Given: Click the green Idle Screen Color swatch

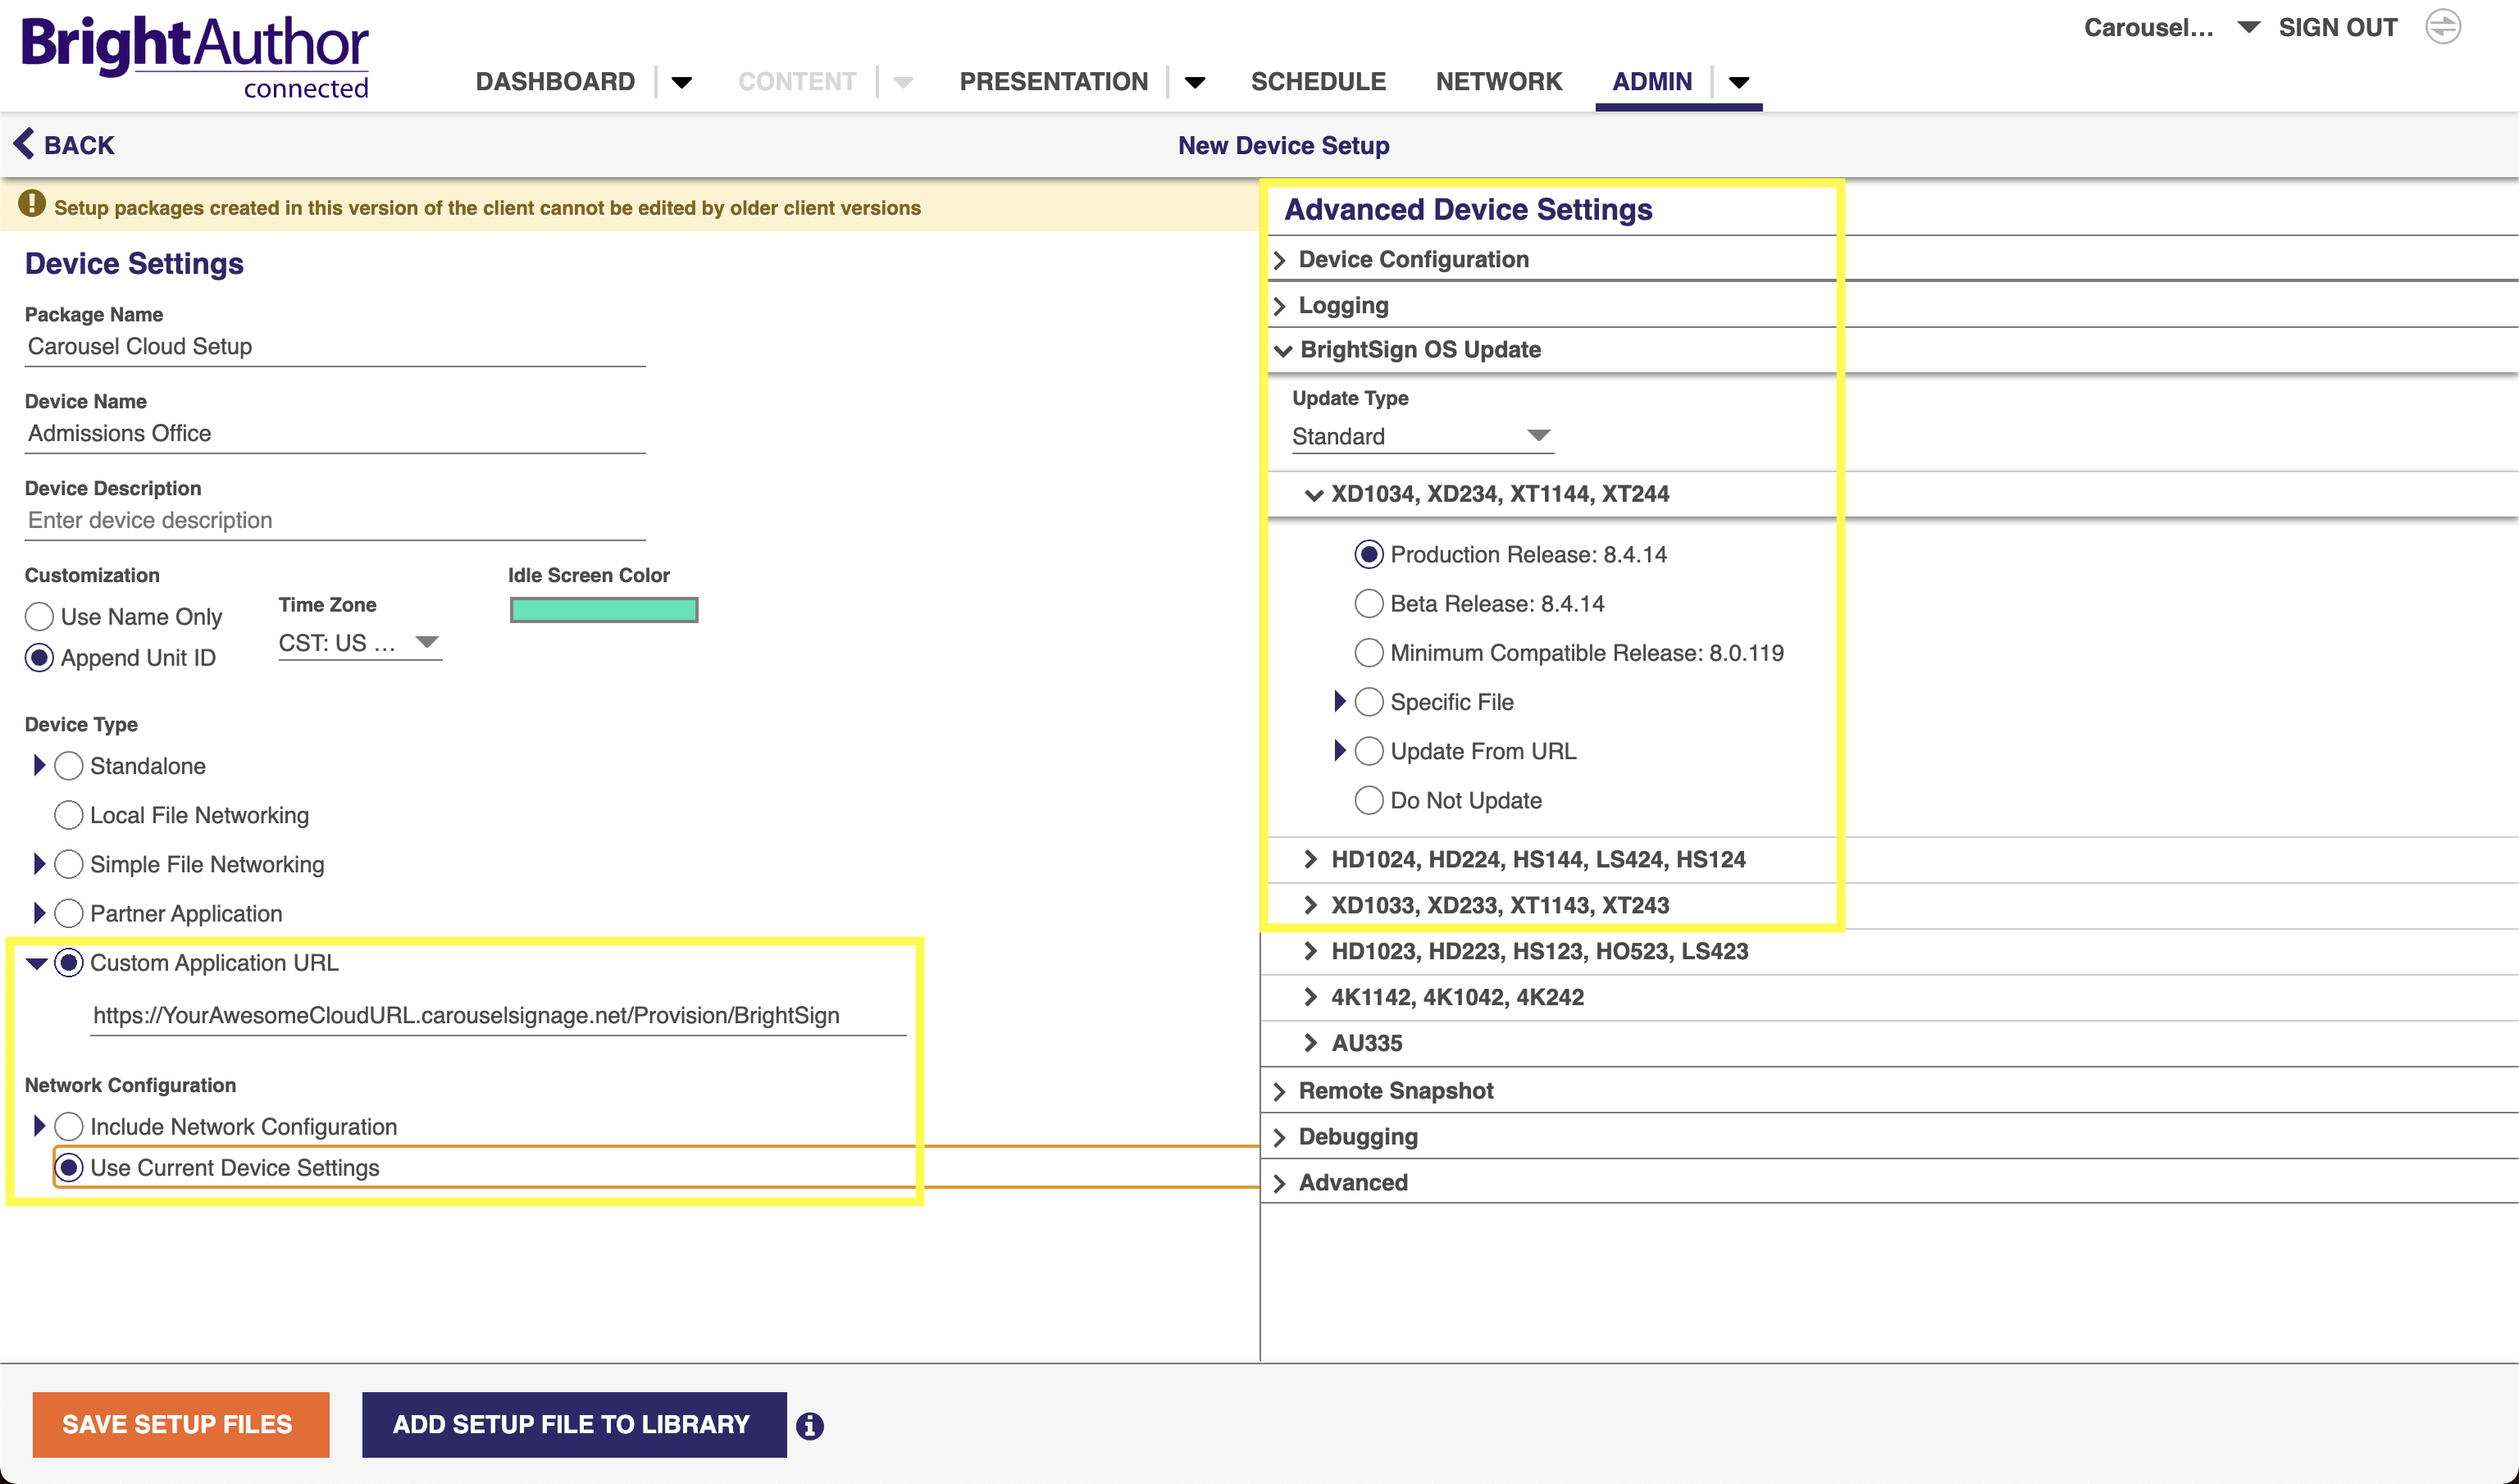Looking at the screenshot, I should (x=603, y=609).
